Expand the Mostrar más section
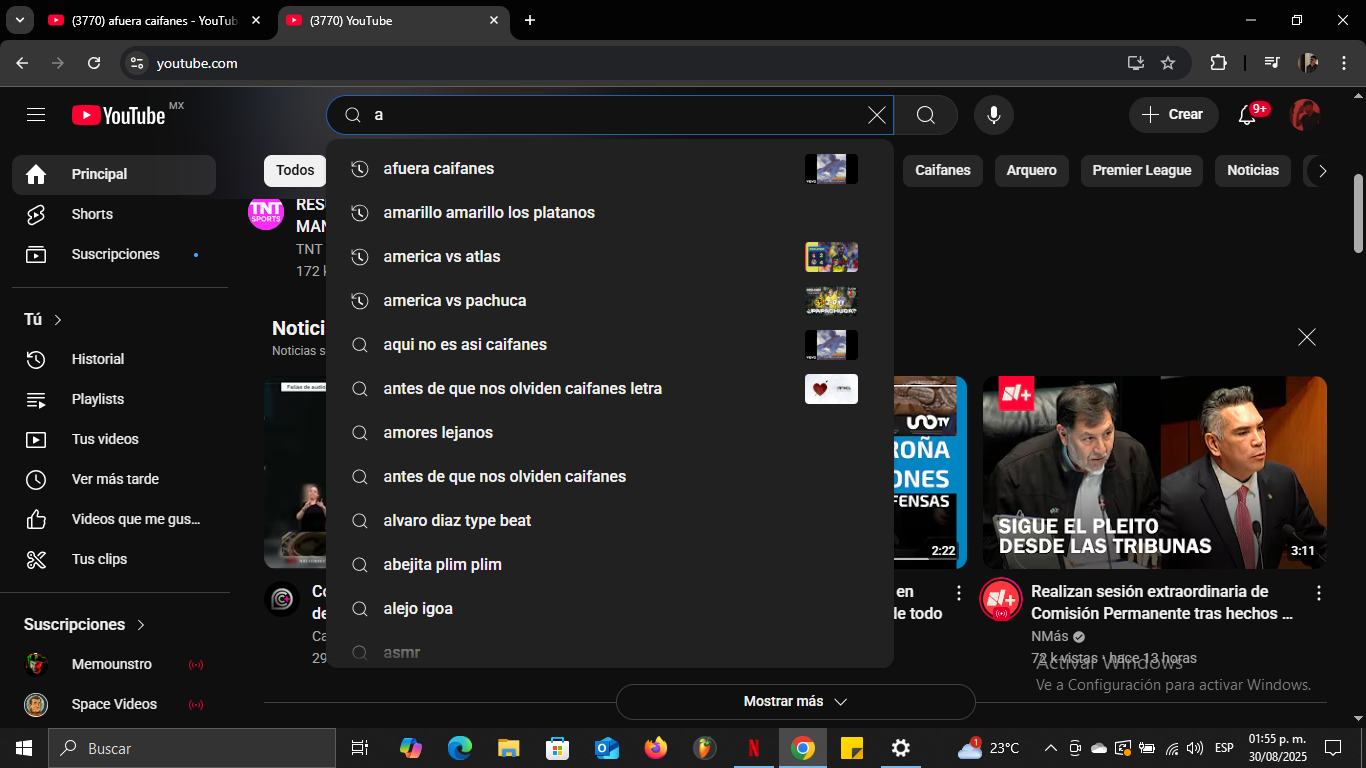This screenshot has width=1366, height=768. tap(795, 701)
